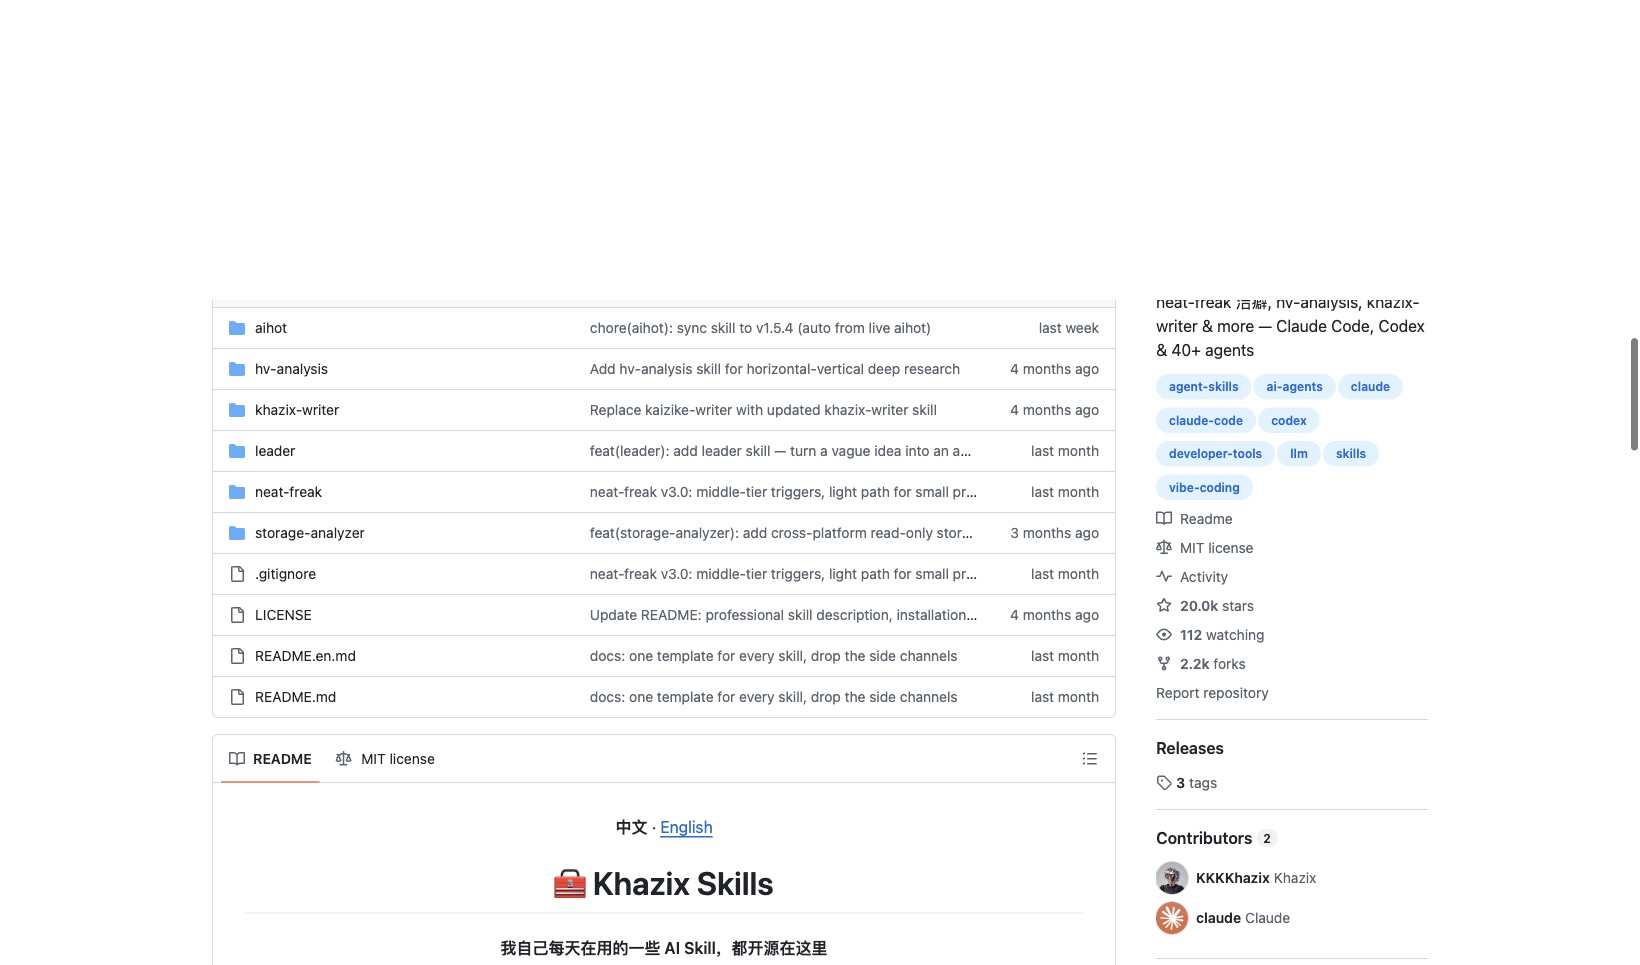Open KKKKhazix contributor avatar

point(1172,878)
